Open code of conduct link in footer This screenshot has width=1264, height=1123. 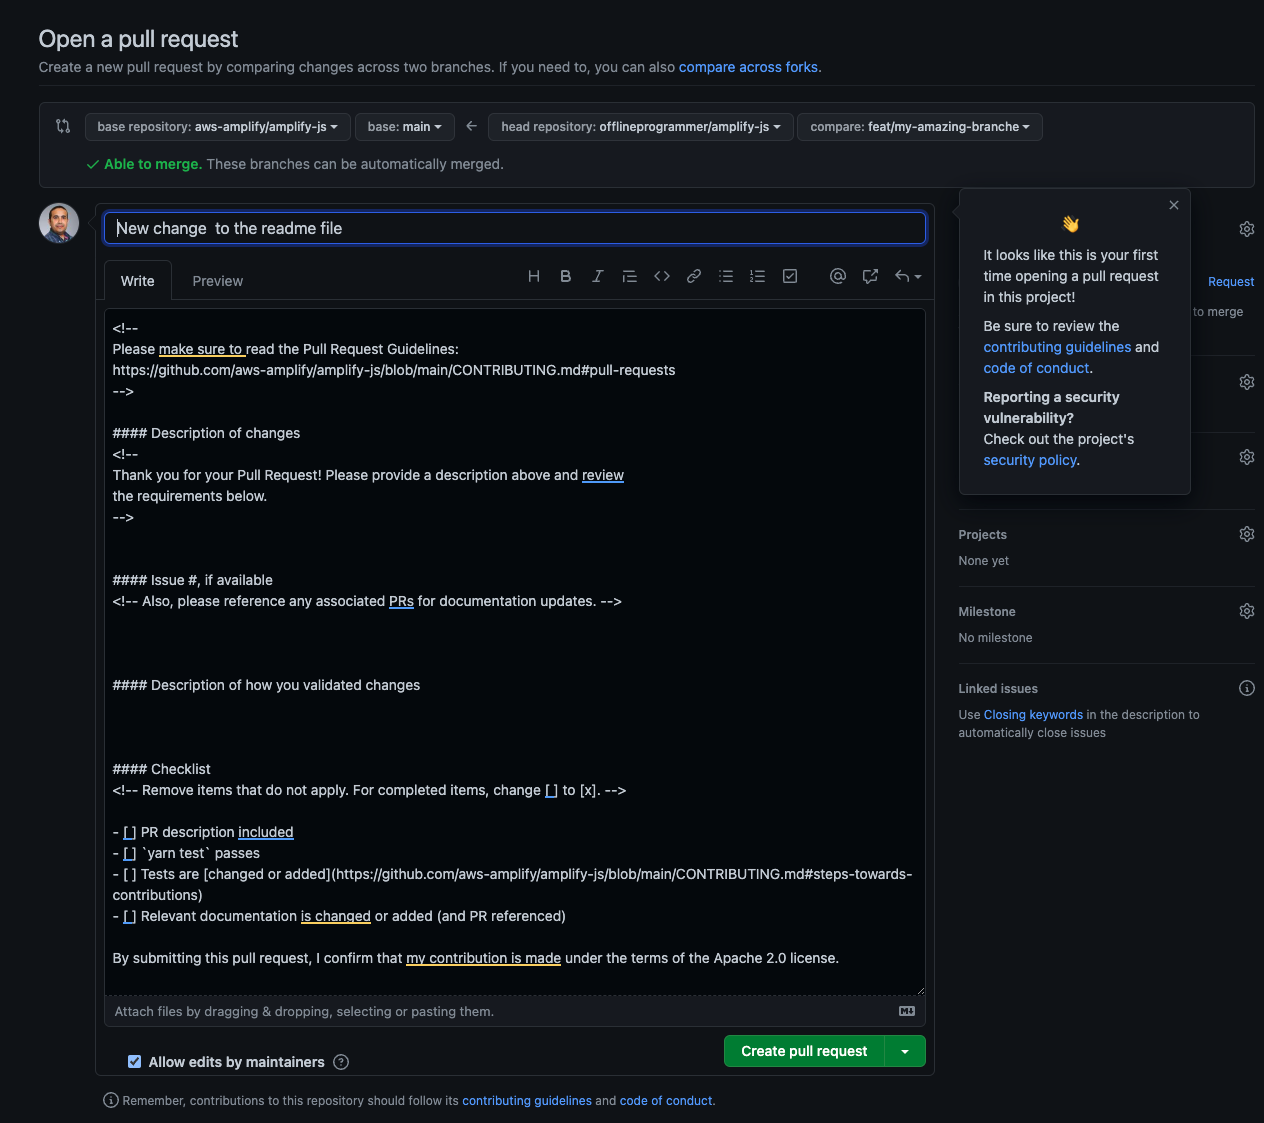click(667, 1101)
